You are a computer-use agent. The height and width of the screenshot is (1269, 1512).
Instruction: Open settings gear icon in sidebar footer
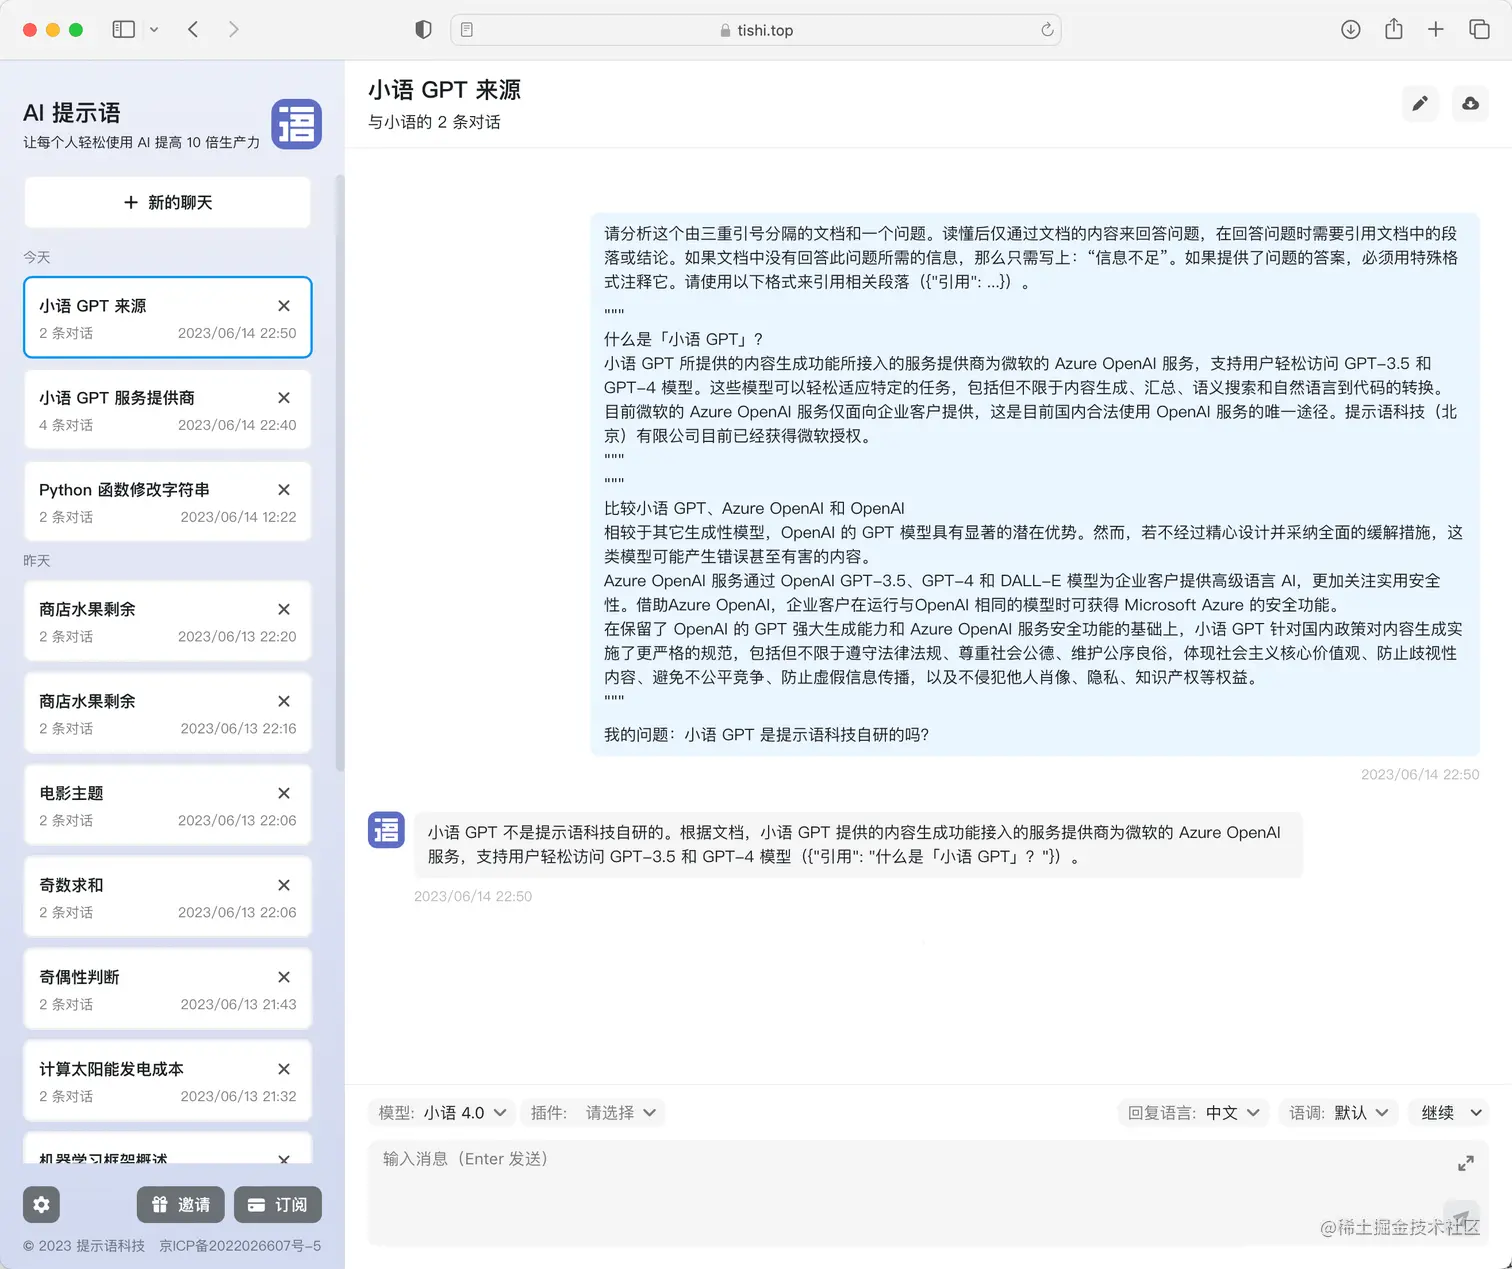[42, 1205]
